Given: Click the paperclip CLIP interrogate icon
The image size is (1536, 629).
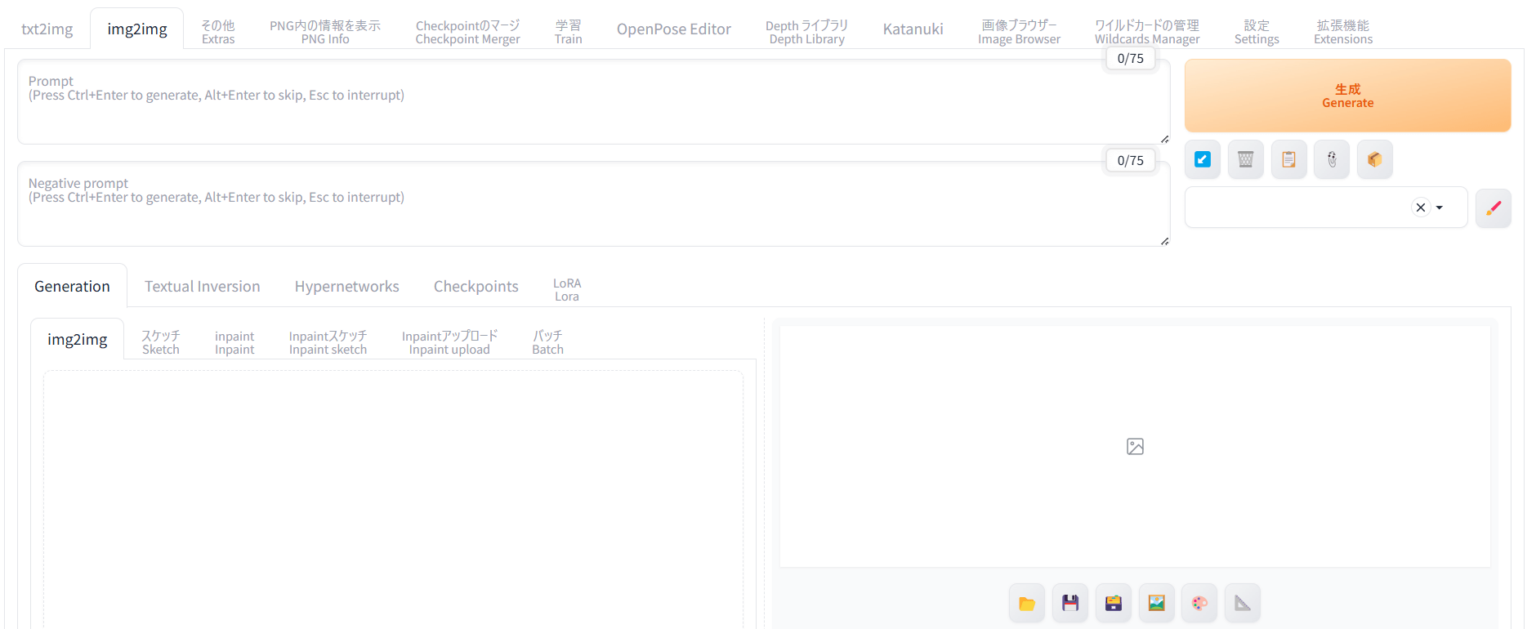Looking at the screenshot, I should (x=1331, y=159).
